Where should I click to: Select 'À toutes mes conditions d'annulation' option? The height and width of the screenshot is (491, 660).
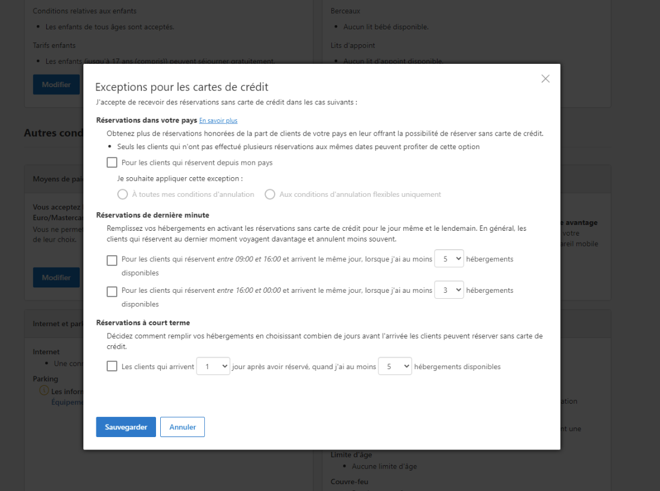click(123, 194)
